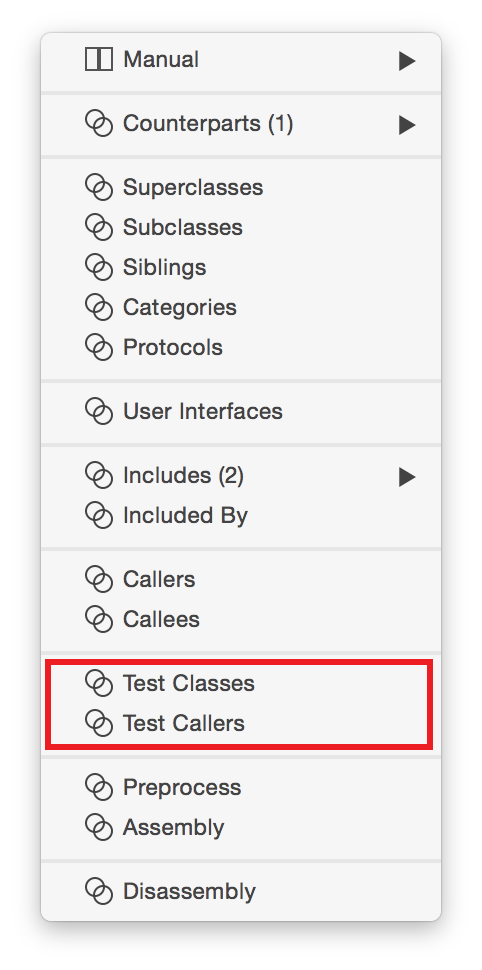The height and width of the screenshot is (970, 482).
Task: Choose the Categories menu item
Action: (x=241, y=307)
